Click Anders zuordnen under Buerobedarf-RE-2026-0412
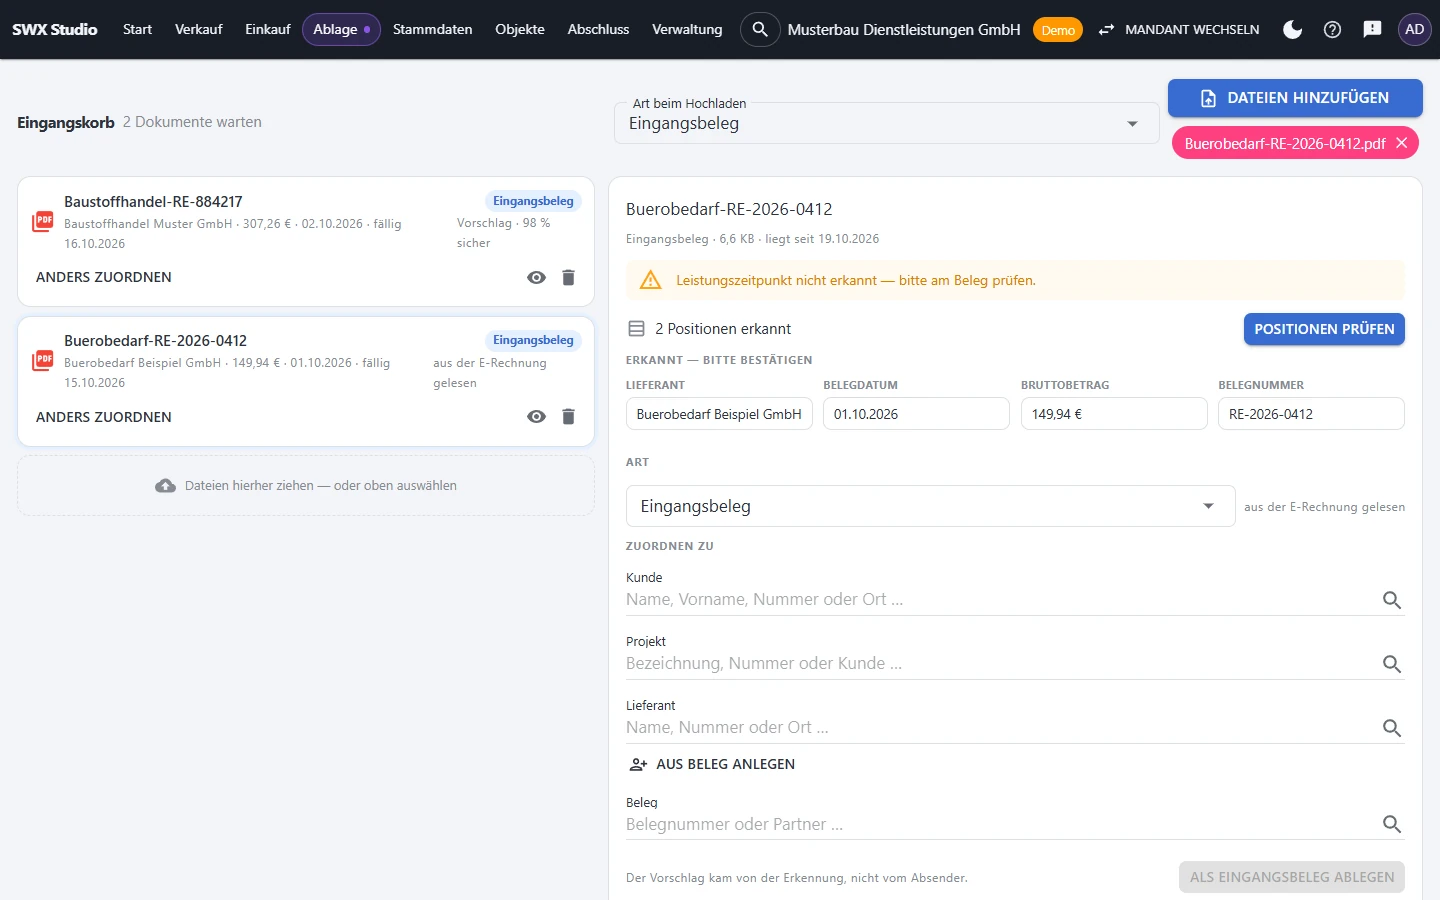1440x900 pixels. click(x=104, y=417)
